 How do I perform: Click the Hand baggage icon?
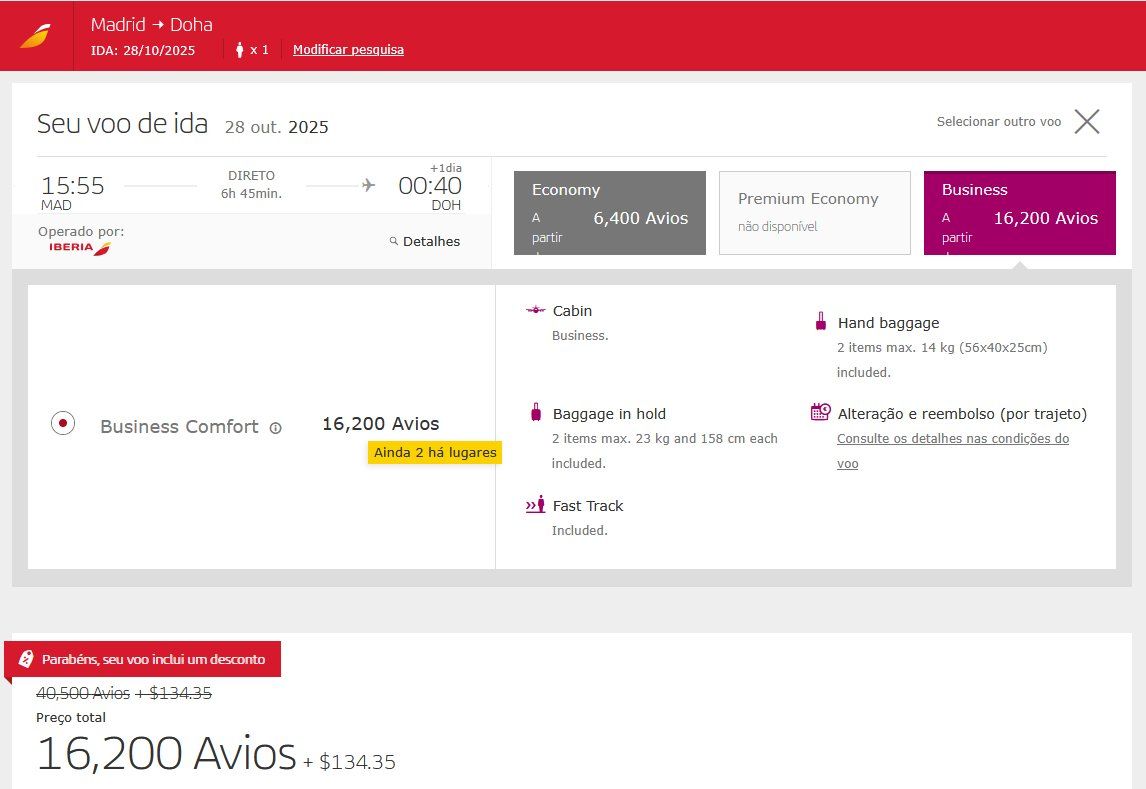821,321
